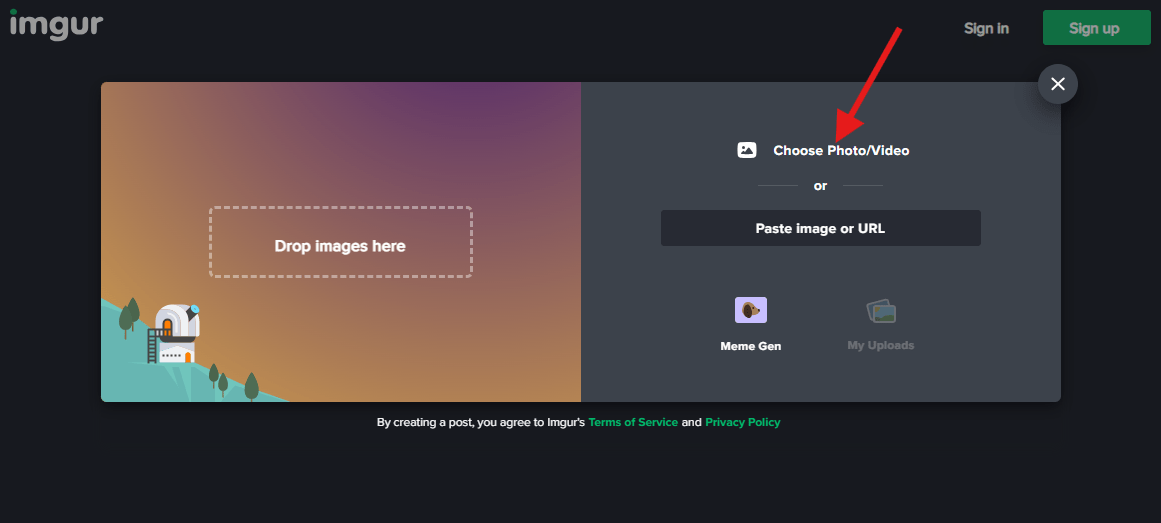Screen dimensions: 1161x523
Task: Click the "or" divider text
Action: 820,186
